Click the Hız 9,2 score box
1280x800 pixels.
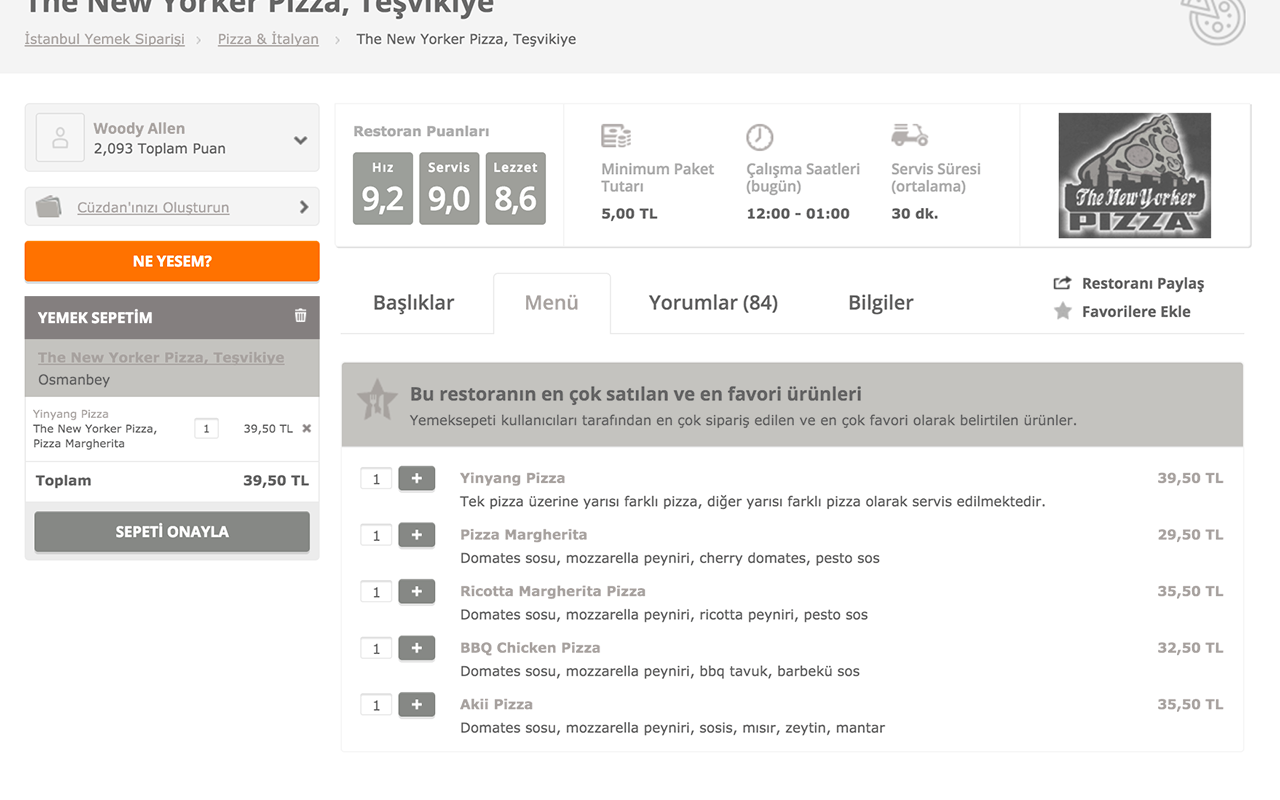coord(383,188)
